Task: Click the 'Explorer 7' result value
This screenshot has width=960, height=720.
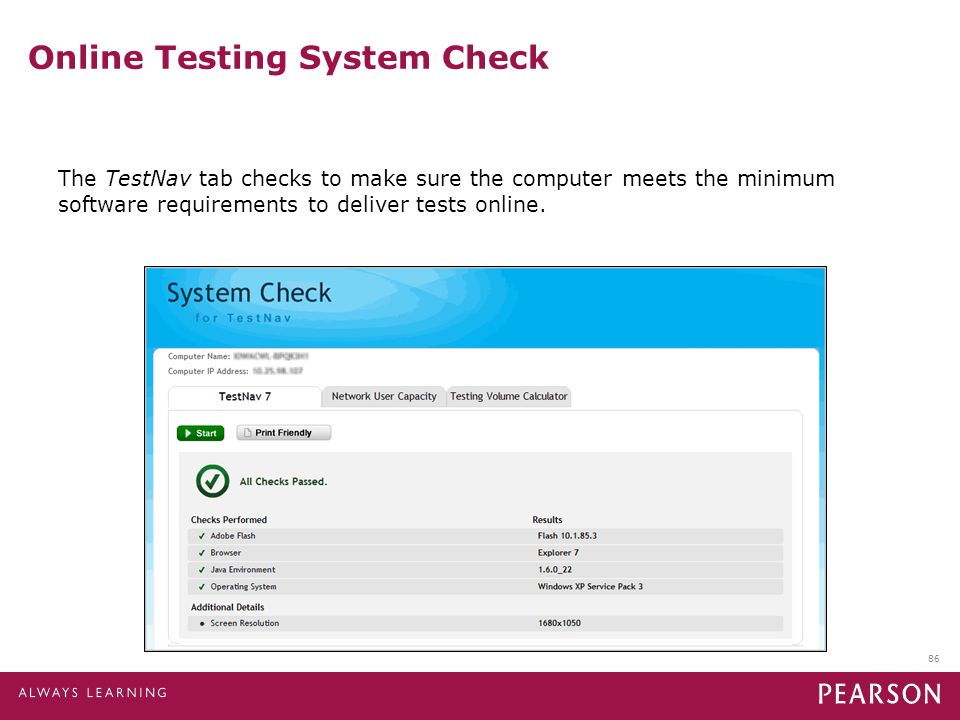Action: pyautogui.click(x=558, y=553)
